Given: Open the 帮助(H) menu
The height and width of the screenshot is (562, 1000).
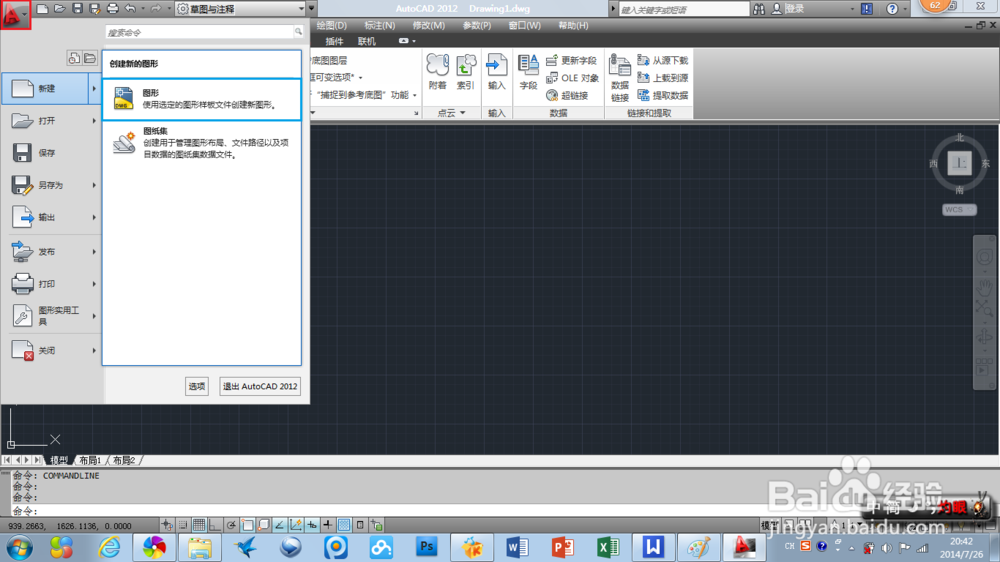Looking at the screenshot, I should [x=573, y=26].
